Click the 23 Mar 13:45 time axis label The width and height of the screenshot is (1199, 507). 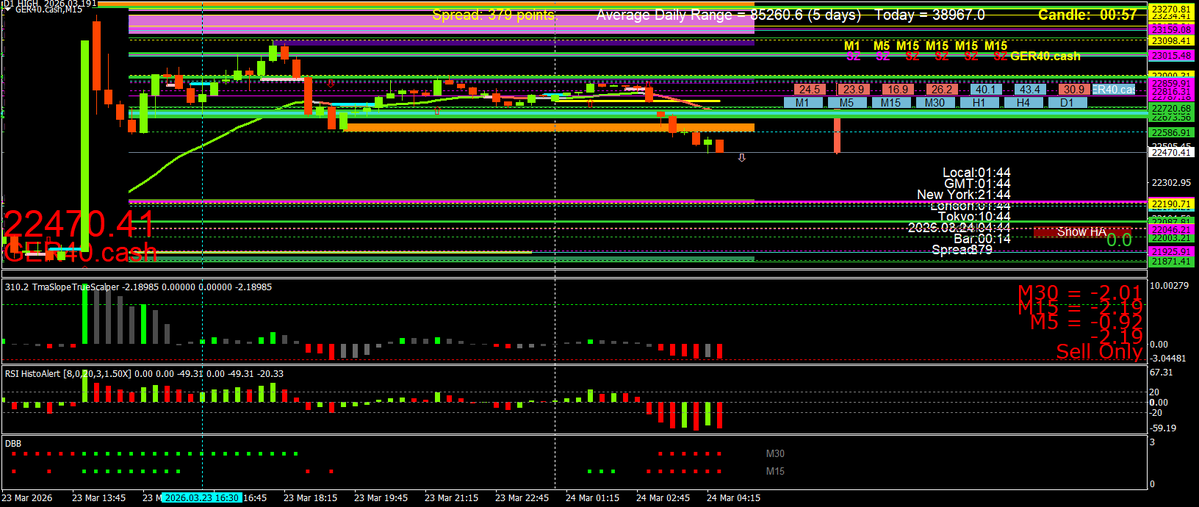pos(99,497)
